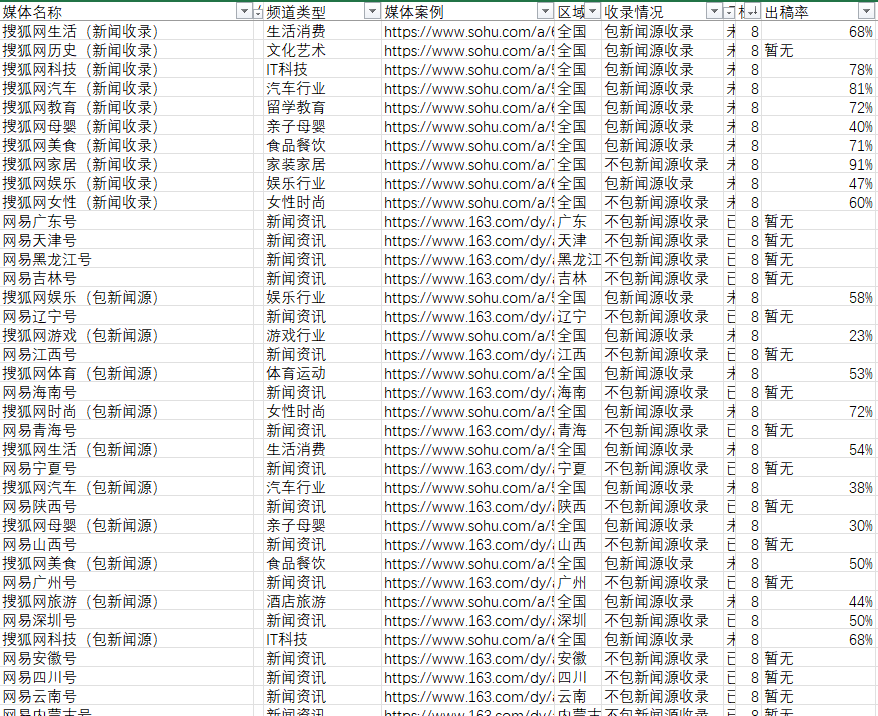
Task: Expand the 收录情况 filter dropdown
Action: (x=714, y=11)
